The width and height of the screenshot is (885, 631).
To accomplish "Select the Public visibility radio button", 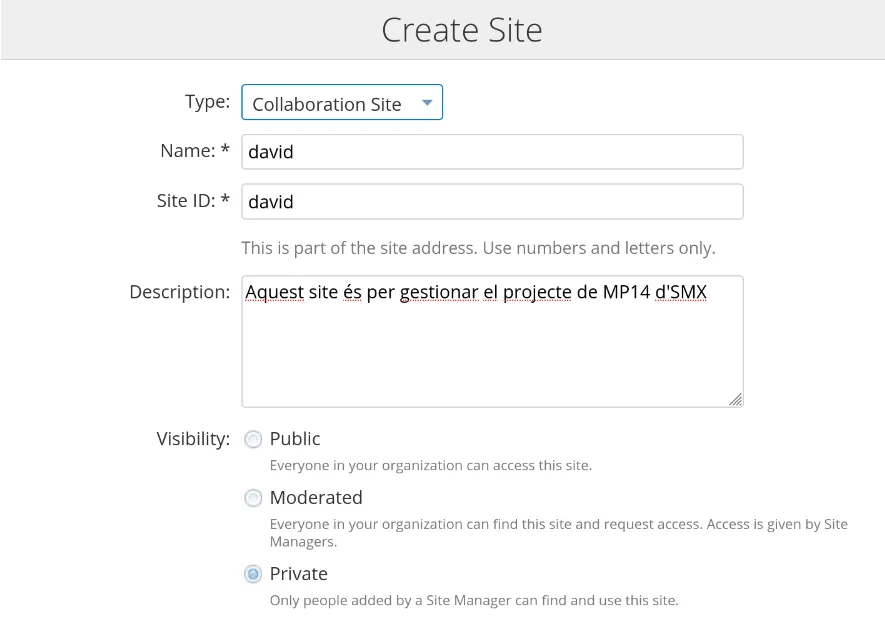I will [253, 439].
